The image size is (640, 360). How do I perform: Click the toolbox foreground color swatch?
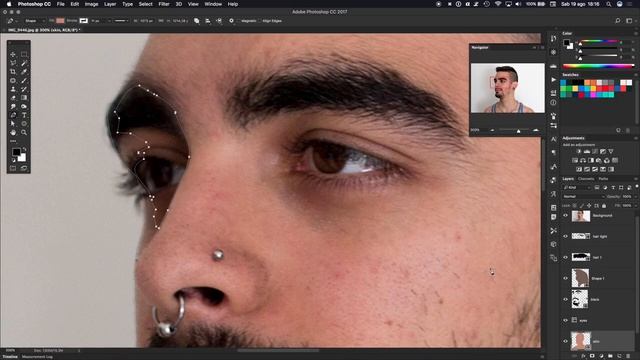pyautogui.click(x=16, y=152)
